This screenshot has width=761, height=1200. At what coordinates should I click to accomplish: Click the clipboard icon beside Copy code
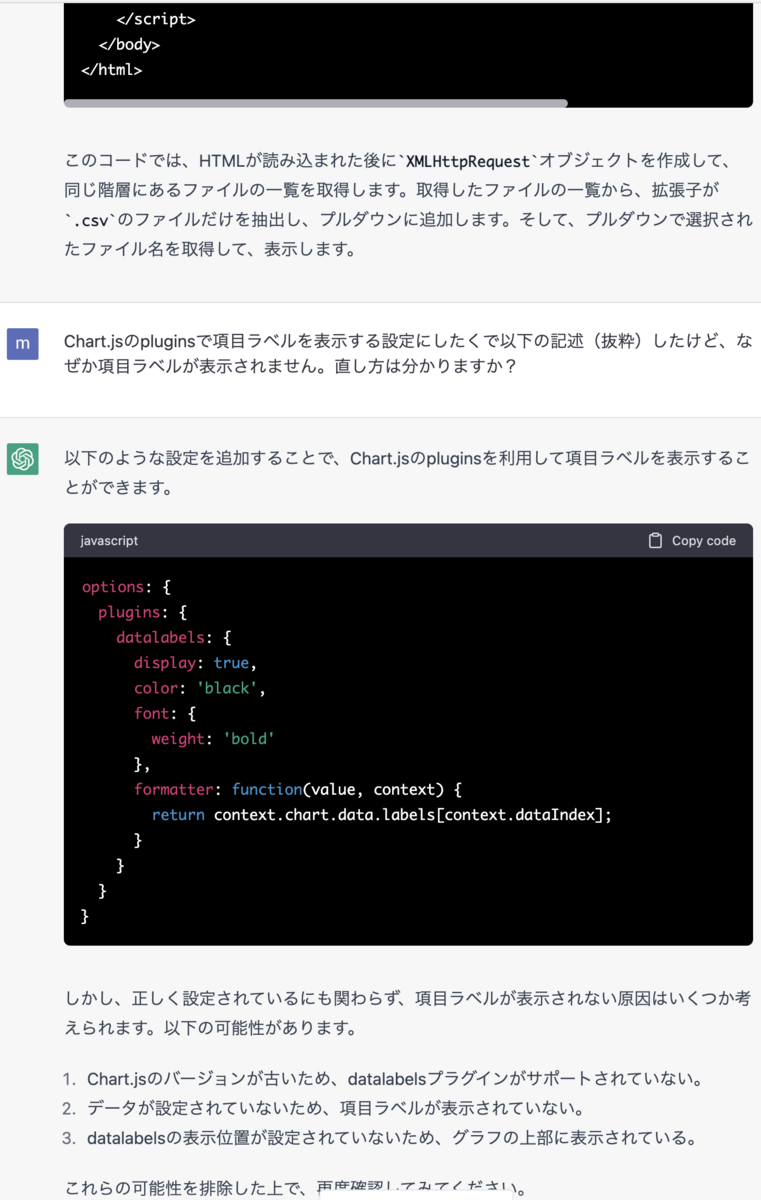[655, 540]
